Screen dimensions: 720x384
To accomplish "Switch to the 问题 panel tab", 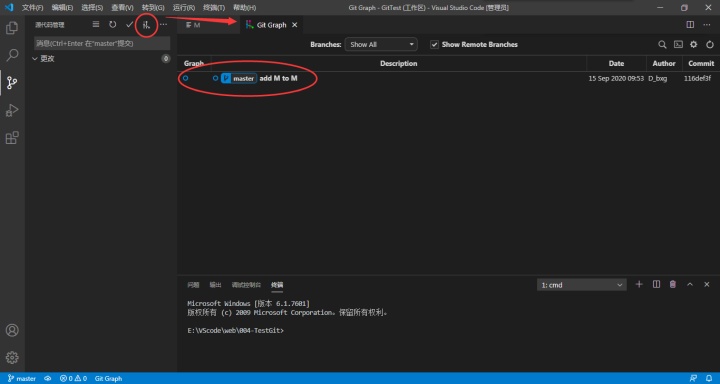I will (193, 285).
